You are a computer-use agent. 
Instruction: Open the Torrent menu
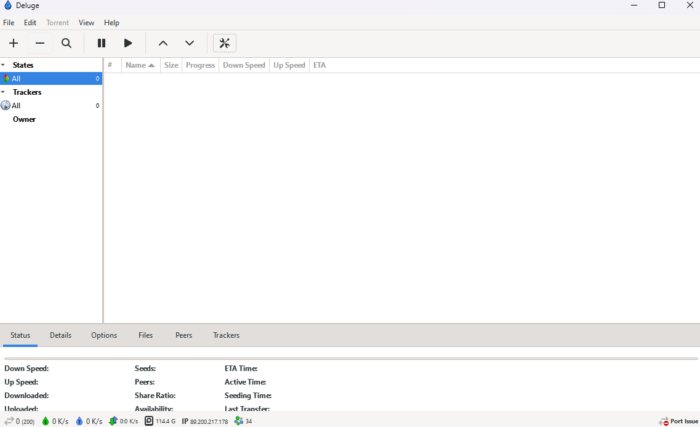[58, 23]
